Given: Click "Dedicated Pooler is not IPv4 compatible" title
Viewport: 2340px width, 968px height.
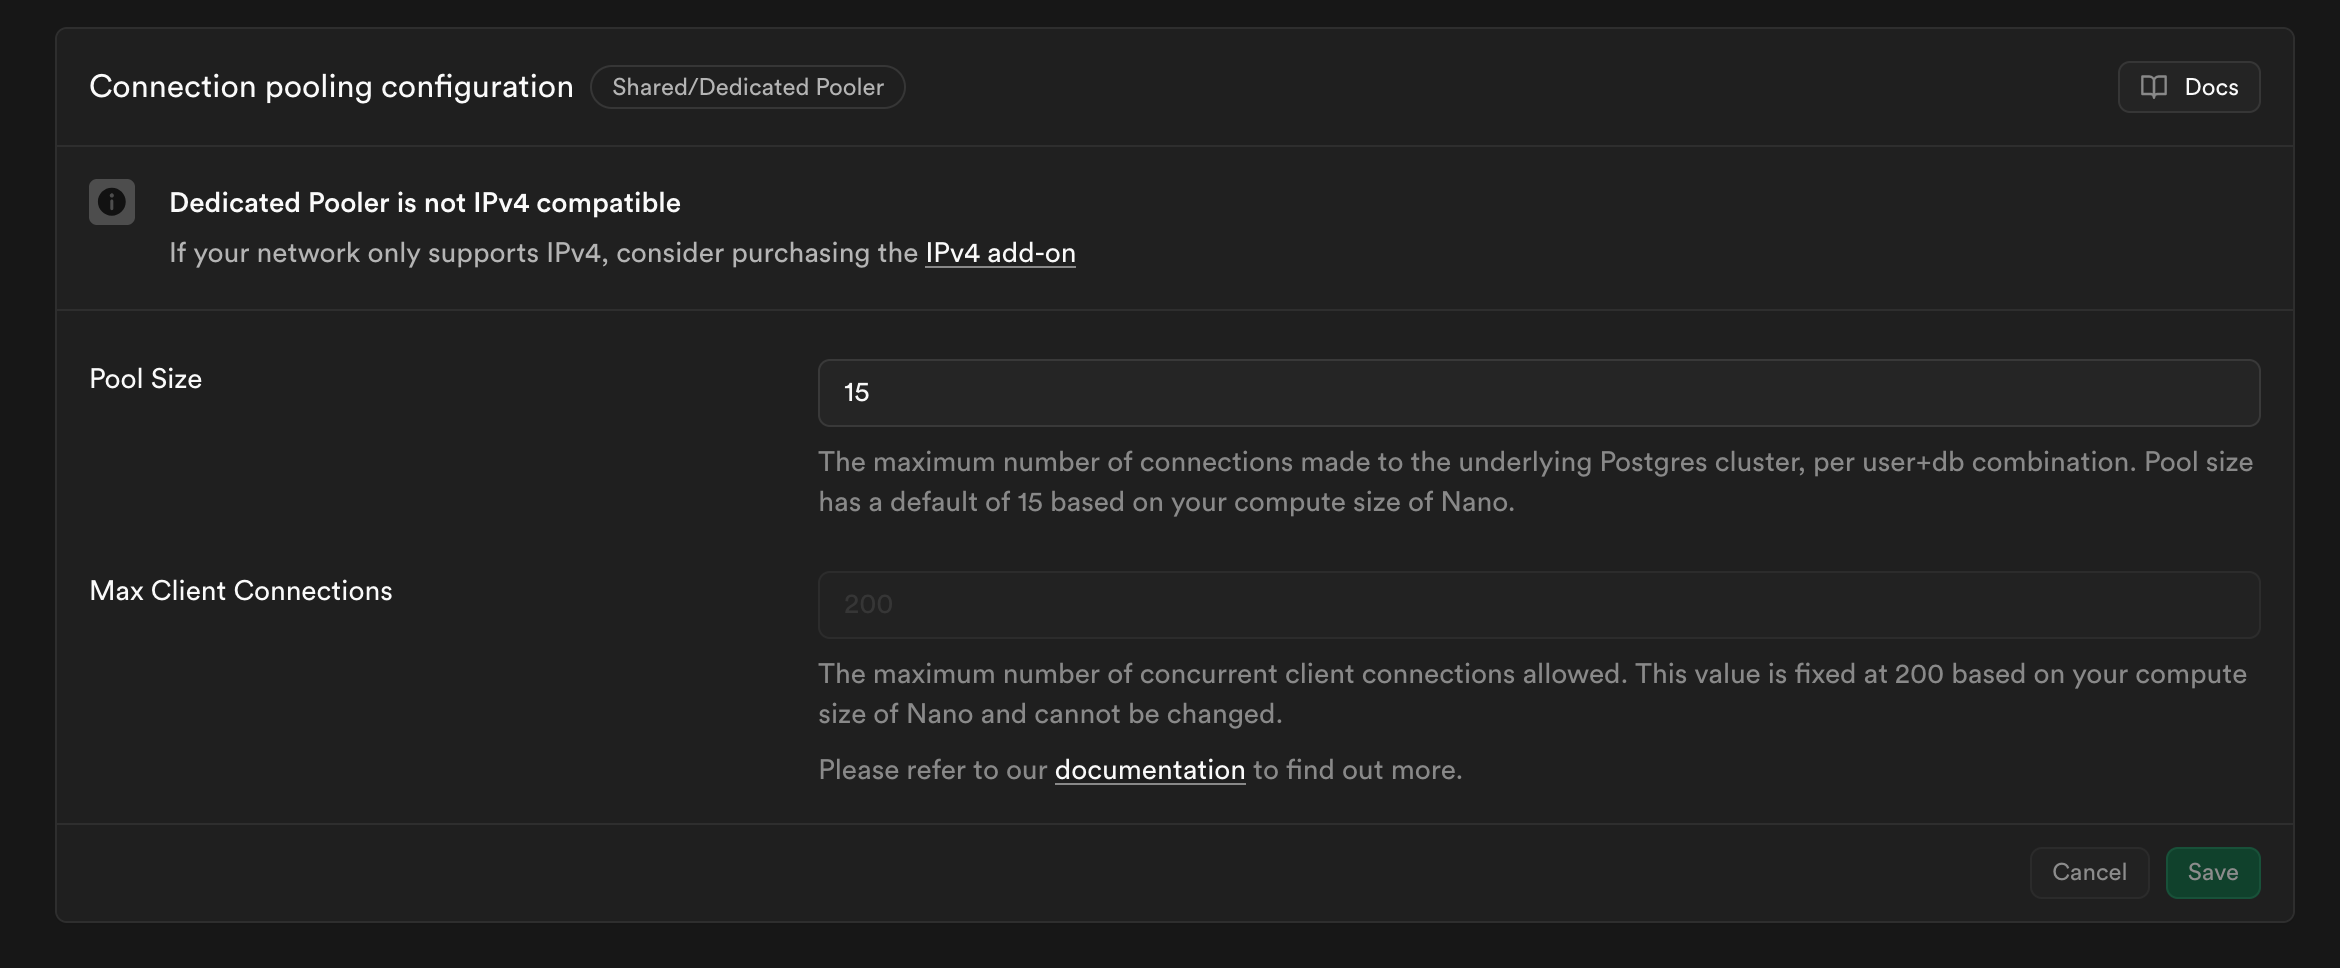Looking at the screenshot, I should pos(425,203).
